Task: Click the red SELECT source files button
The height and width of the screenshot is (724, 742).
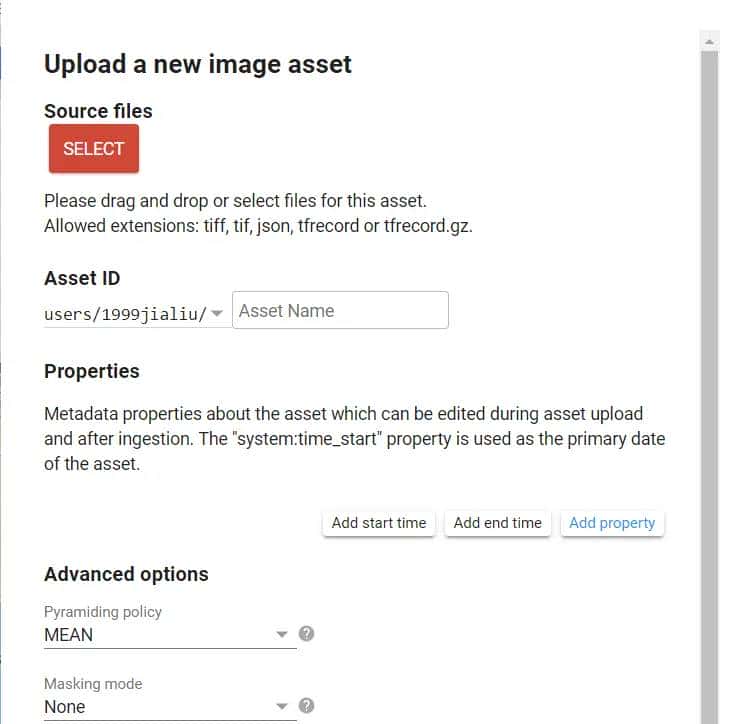Action: pos(93,149)
